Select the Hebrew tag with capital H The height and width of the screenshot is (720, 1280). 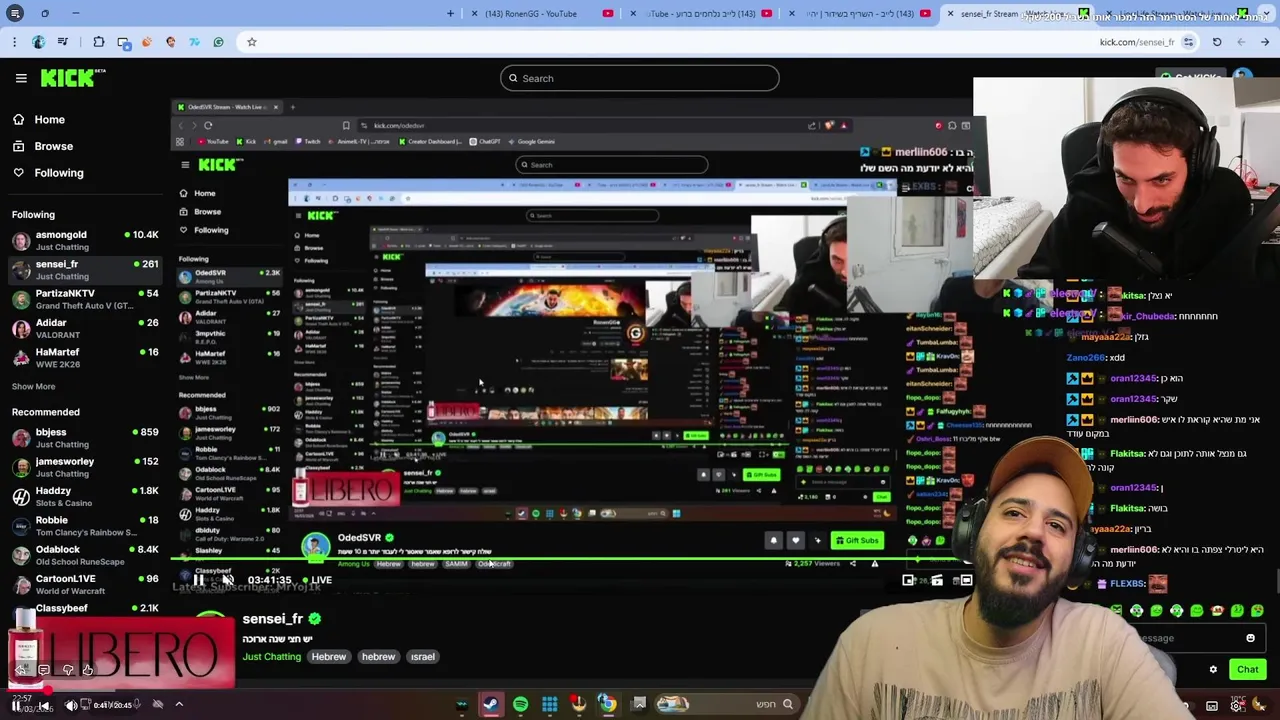click(328, 657)
